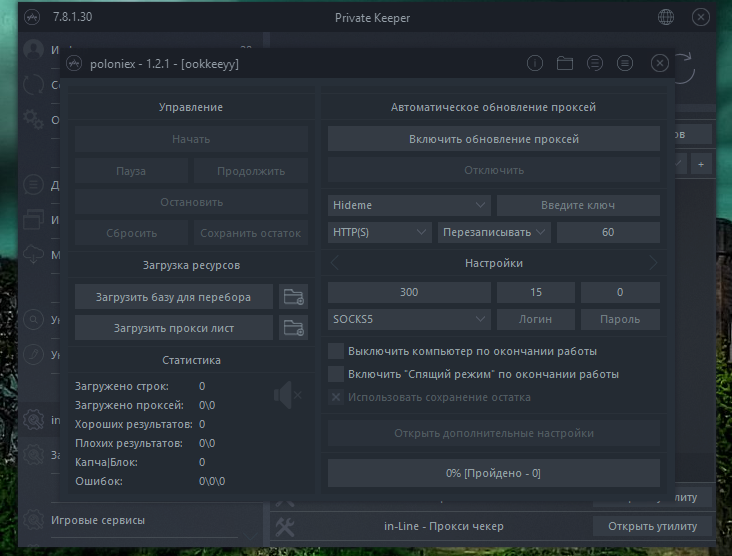
Task: Open the folder icon in poloniex title bar
Action: coord(565,63)
